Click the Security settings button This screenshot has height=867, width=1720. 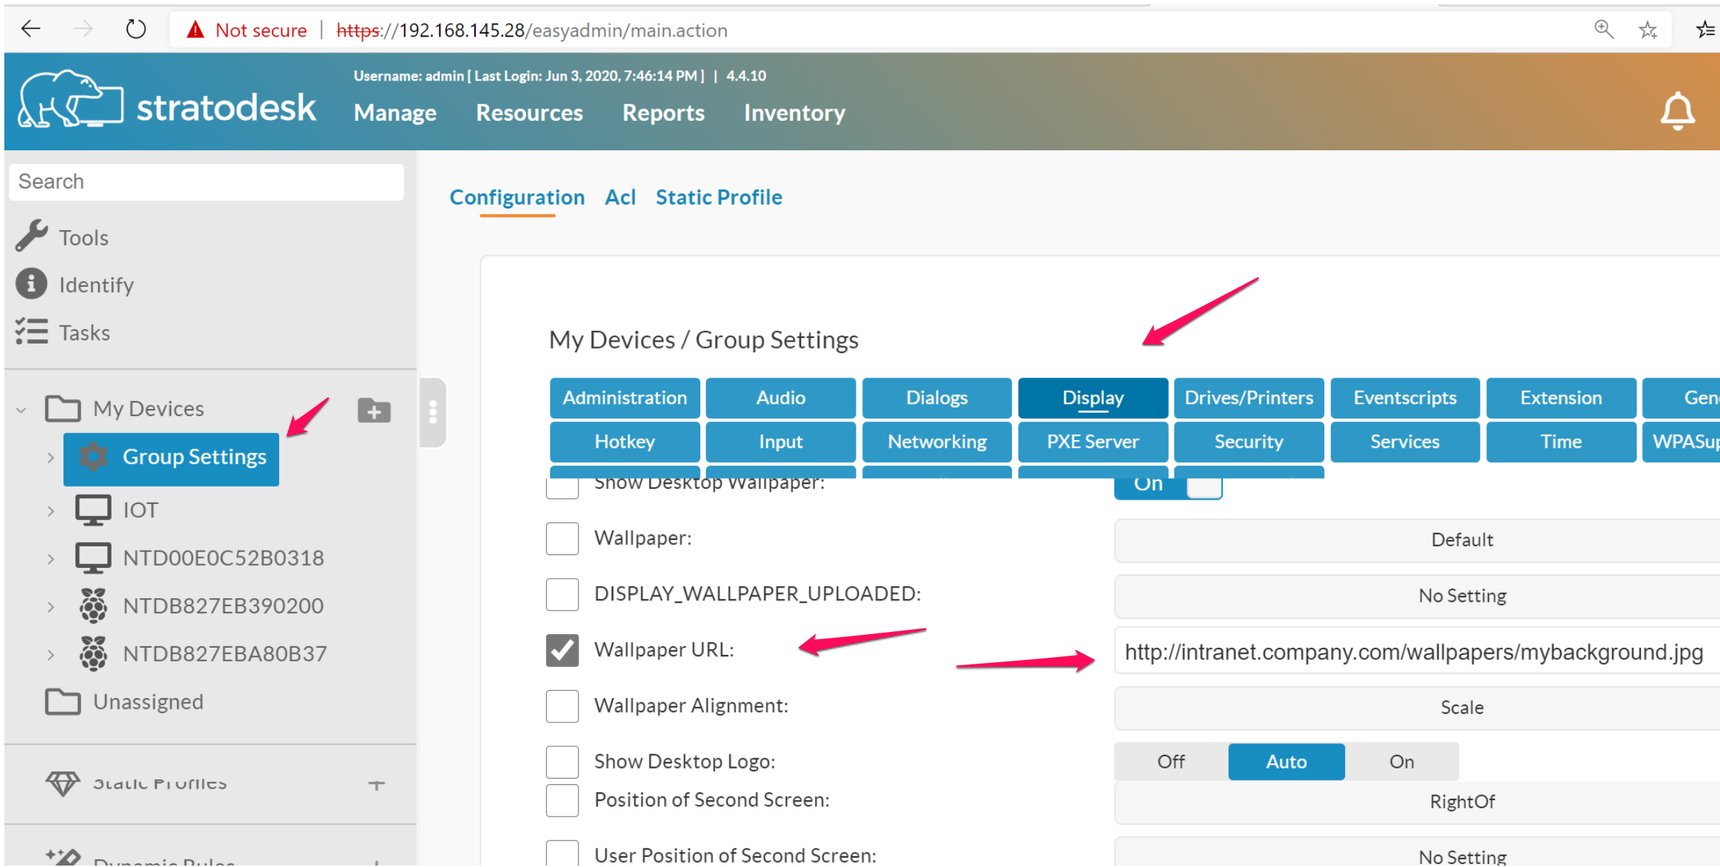pyautogui.click(x=1248, y=442)
